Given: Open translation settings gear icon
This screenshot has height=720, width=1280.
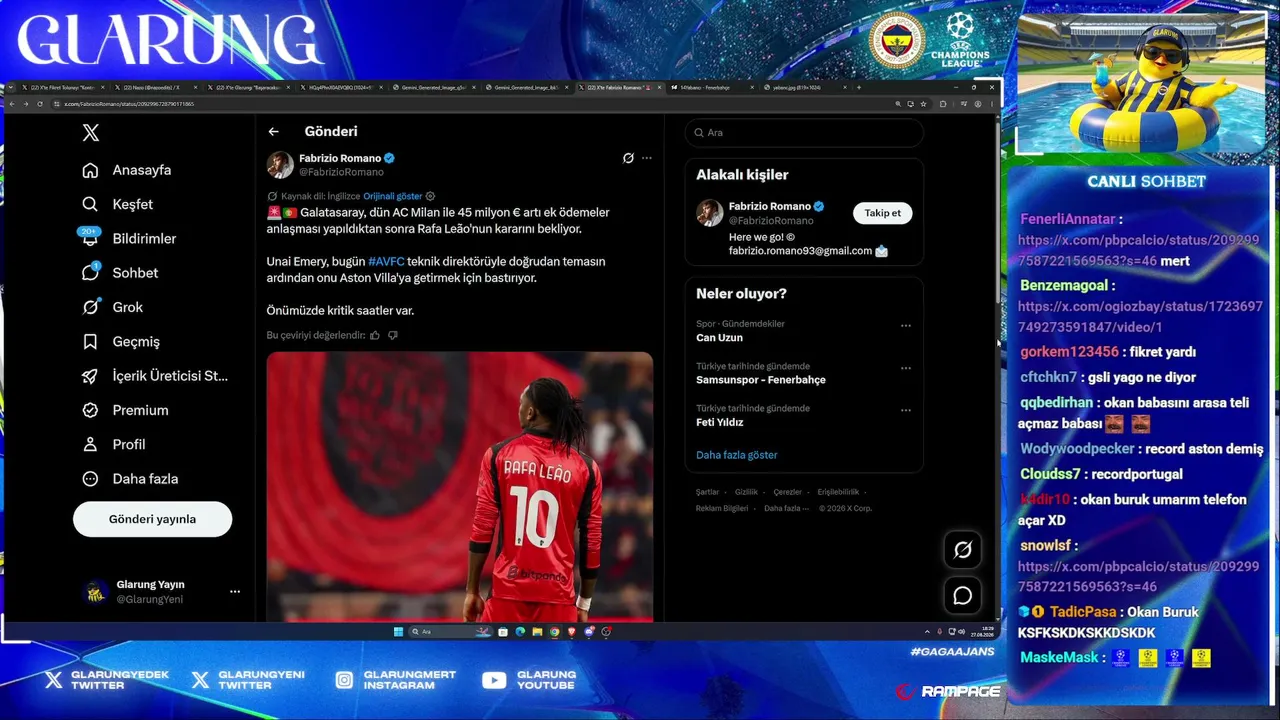Looking at the screenshot, I should (431, 196).
